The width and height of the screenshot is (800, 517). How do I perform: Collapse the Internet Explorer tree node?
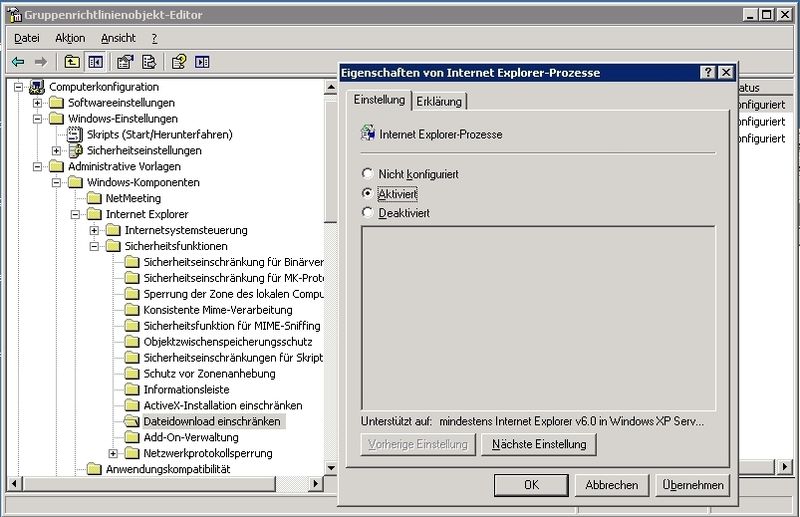coord(75,214)
